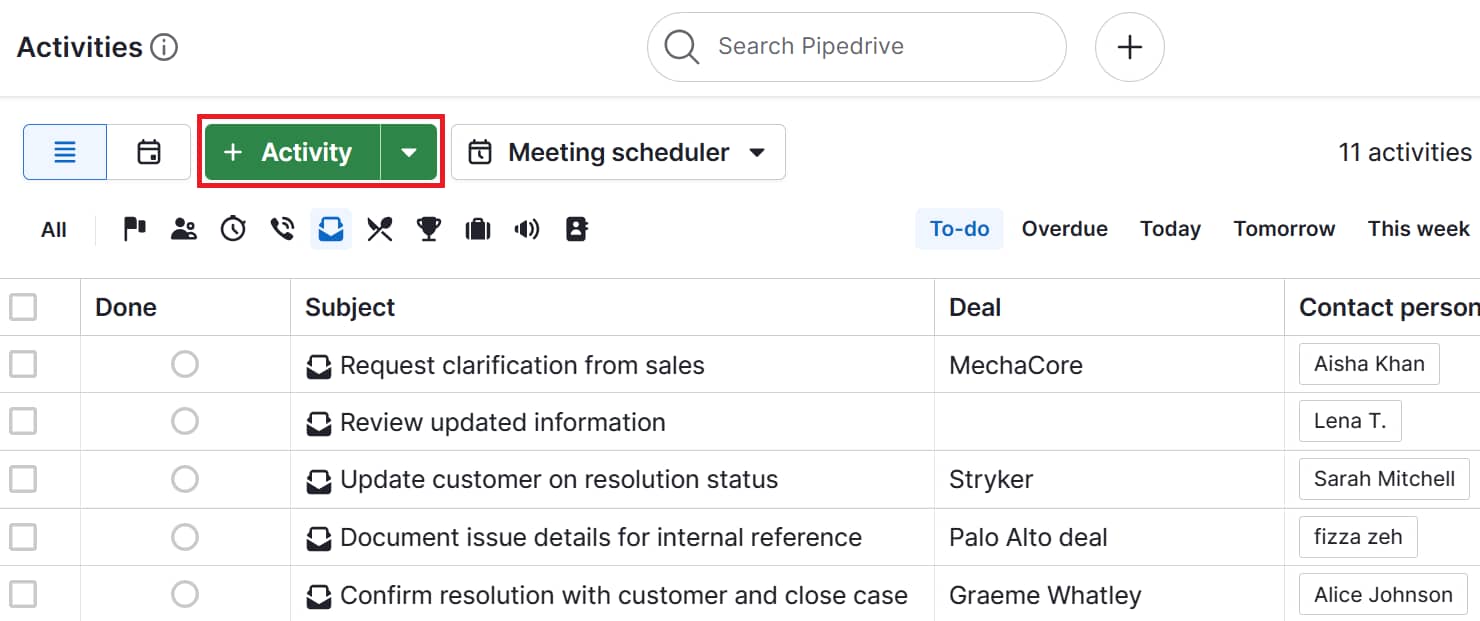Check the select-all activities checkbox
Viewport: 1480px width, 621px height.
[23, 306]
